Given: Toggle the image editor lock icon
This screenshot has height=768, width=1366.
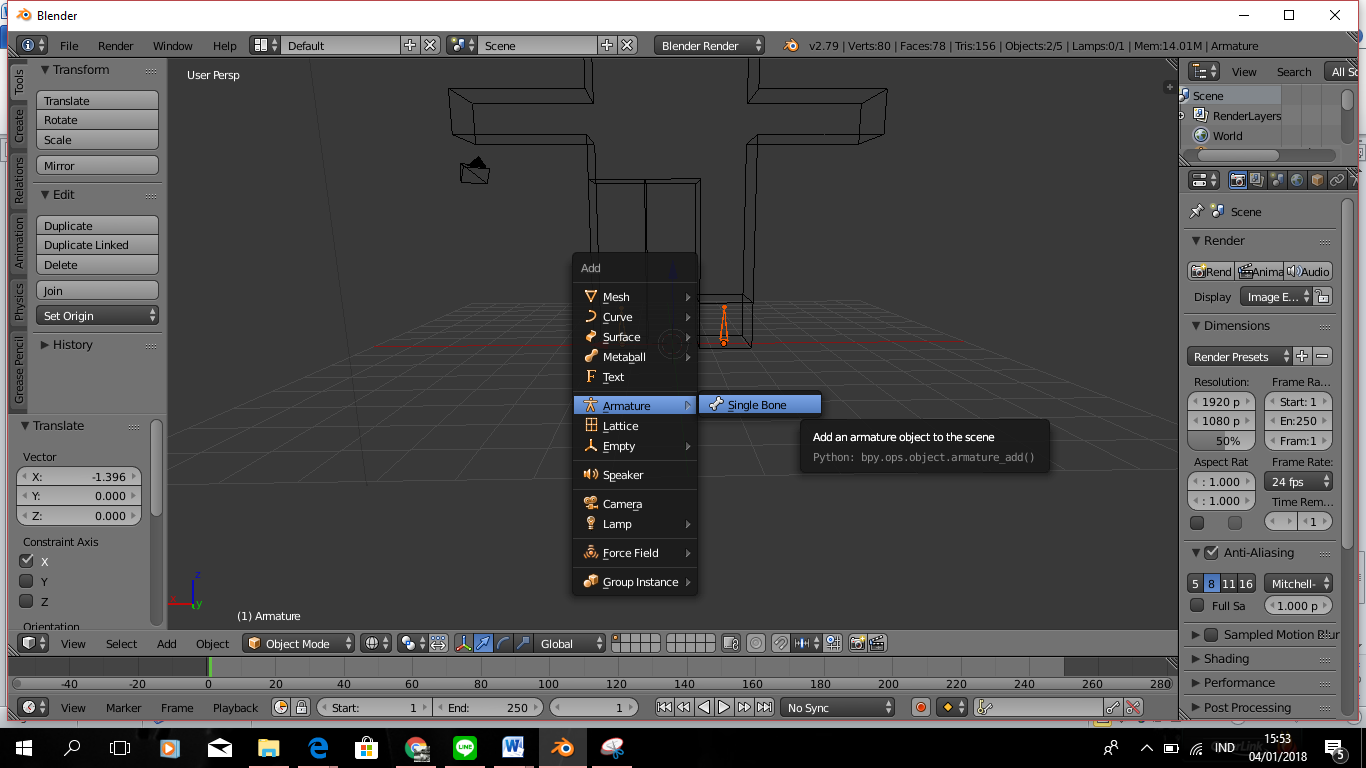Looking at the screenshot, I should pyautogui.click(x=1323, y=297).
